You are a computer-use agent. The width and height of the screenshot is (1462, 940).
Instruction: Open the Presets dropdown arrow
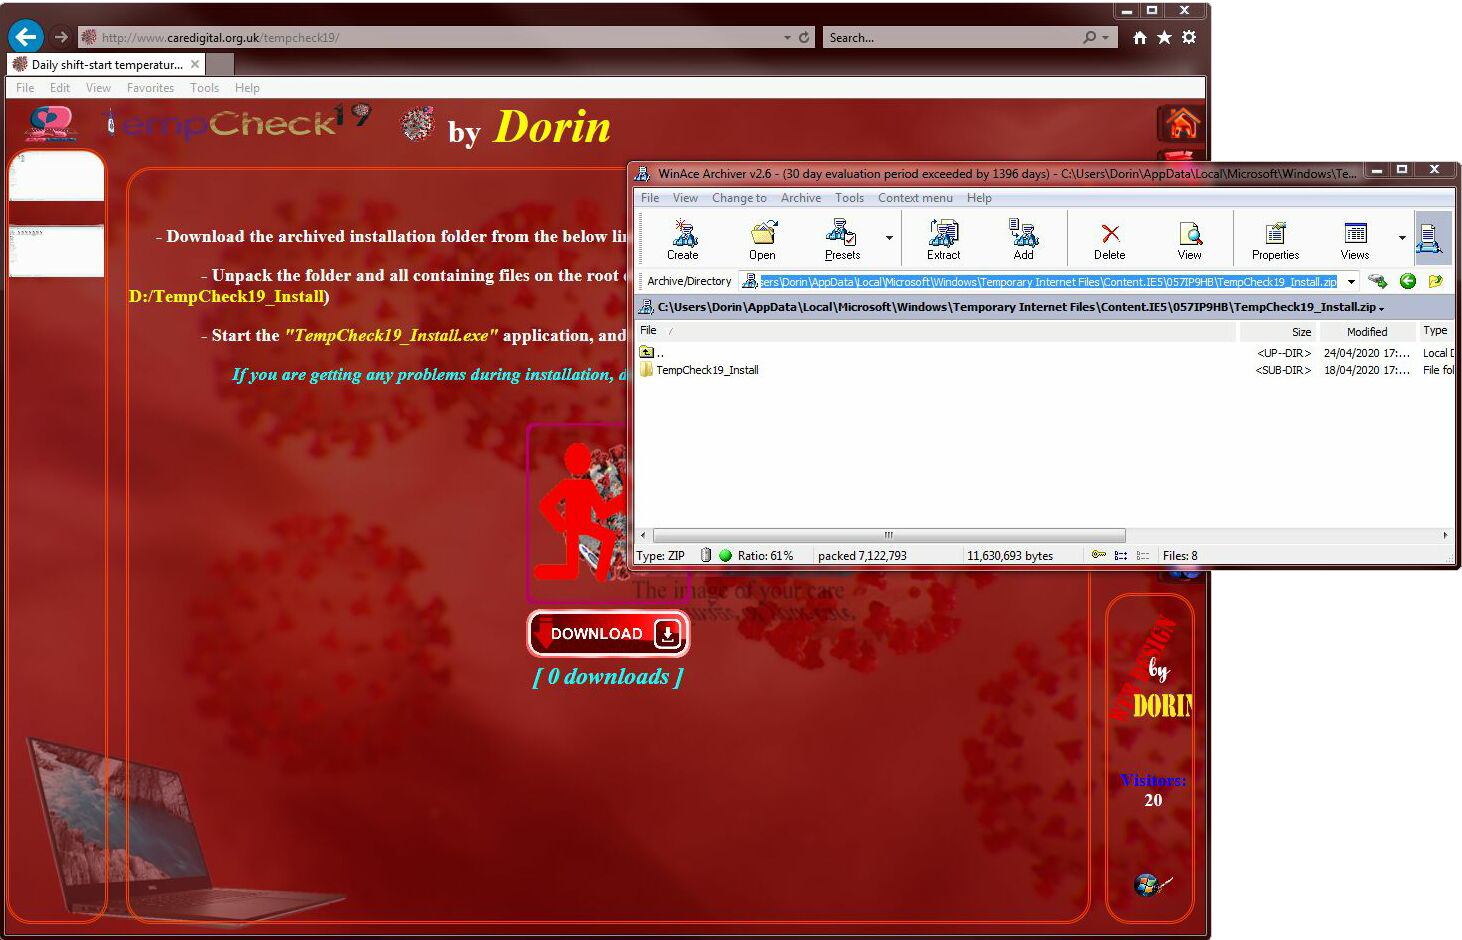pos(889,238)
